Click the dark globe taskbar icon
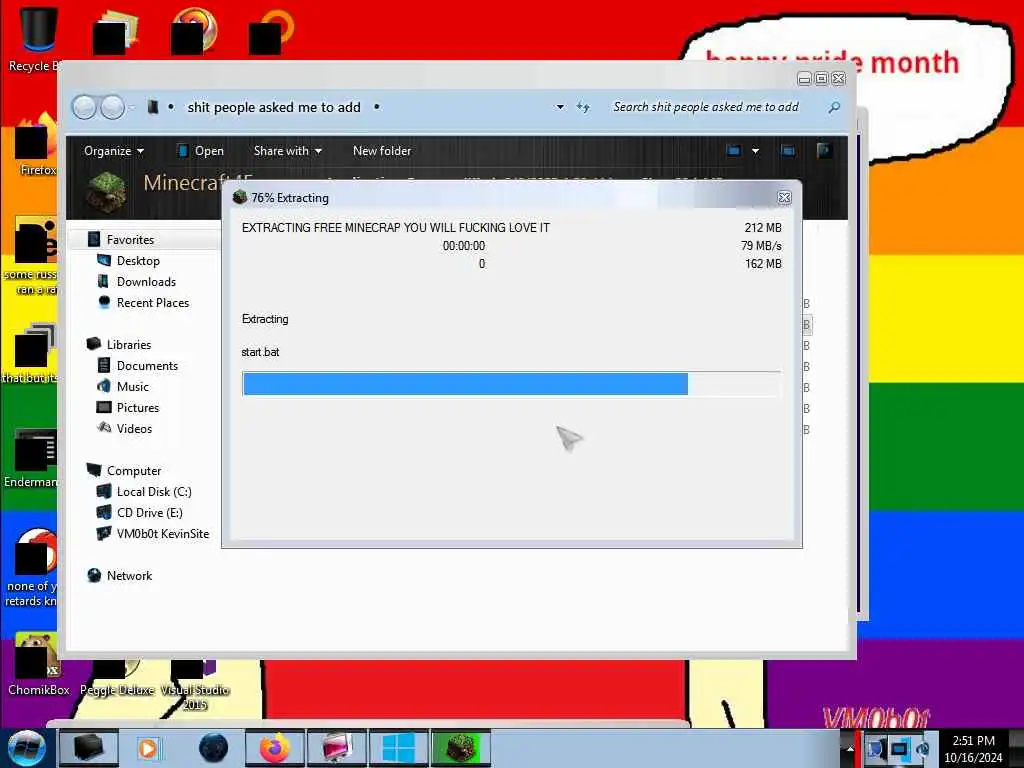The width and height of the screenshot is (1024, 768). pos(213,748)
